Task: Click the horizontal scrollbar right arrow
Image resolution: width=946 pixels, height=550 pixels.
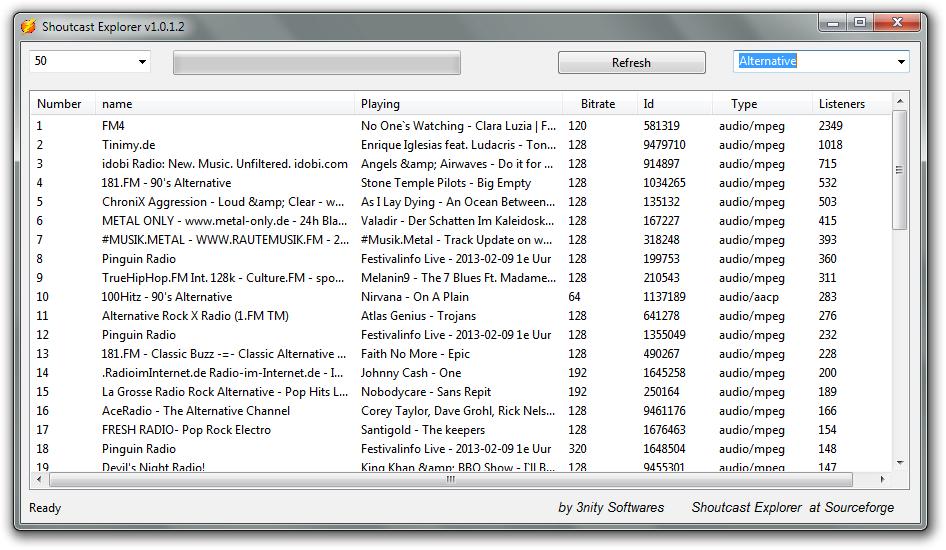Action: [882, 479]
